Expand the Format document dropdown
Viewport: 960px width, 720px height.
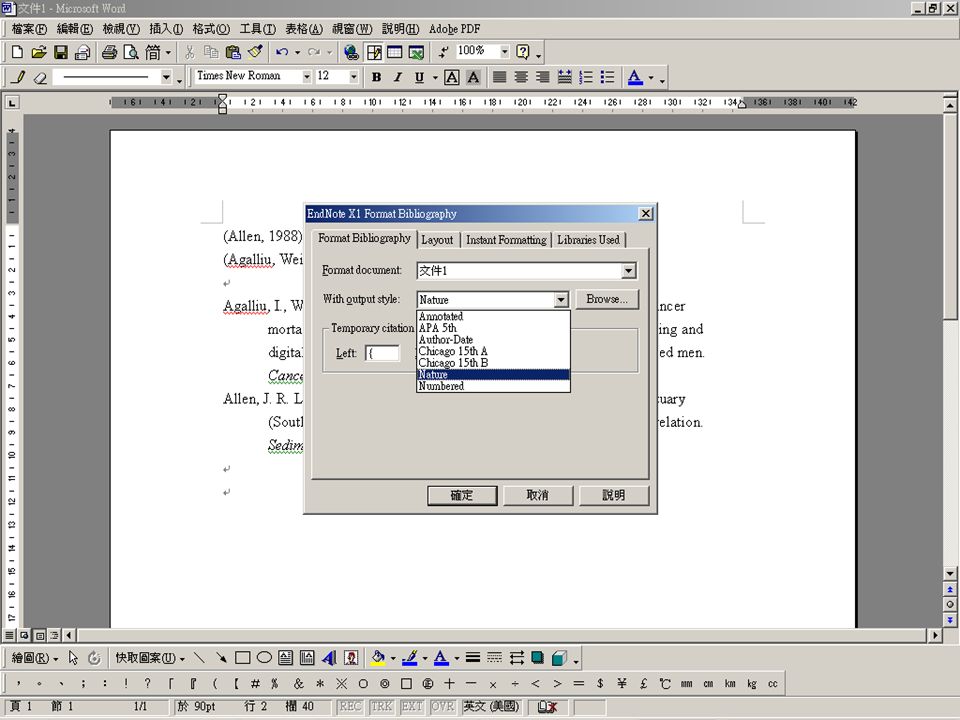[x=628, y=271]
